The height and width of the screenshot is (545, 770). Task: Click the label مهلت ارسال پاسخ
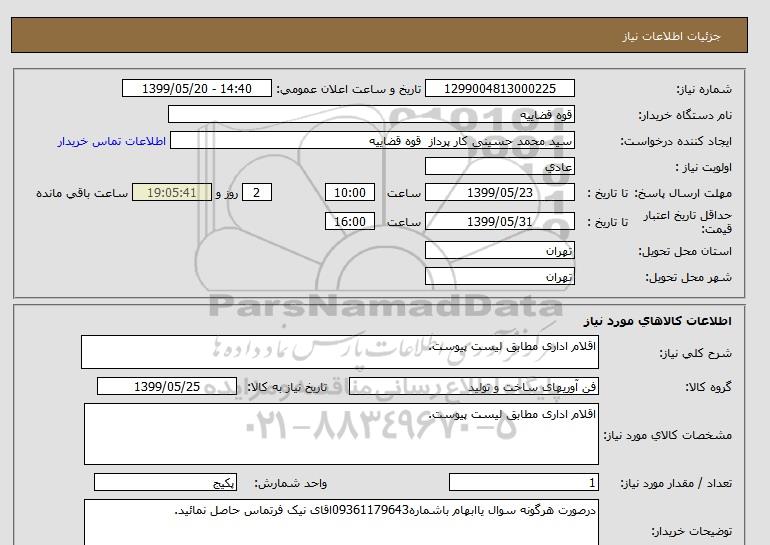point(683,193)
